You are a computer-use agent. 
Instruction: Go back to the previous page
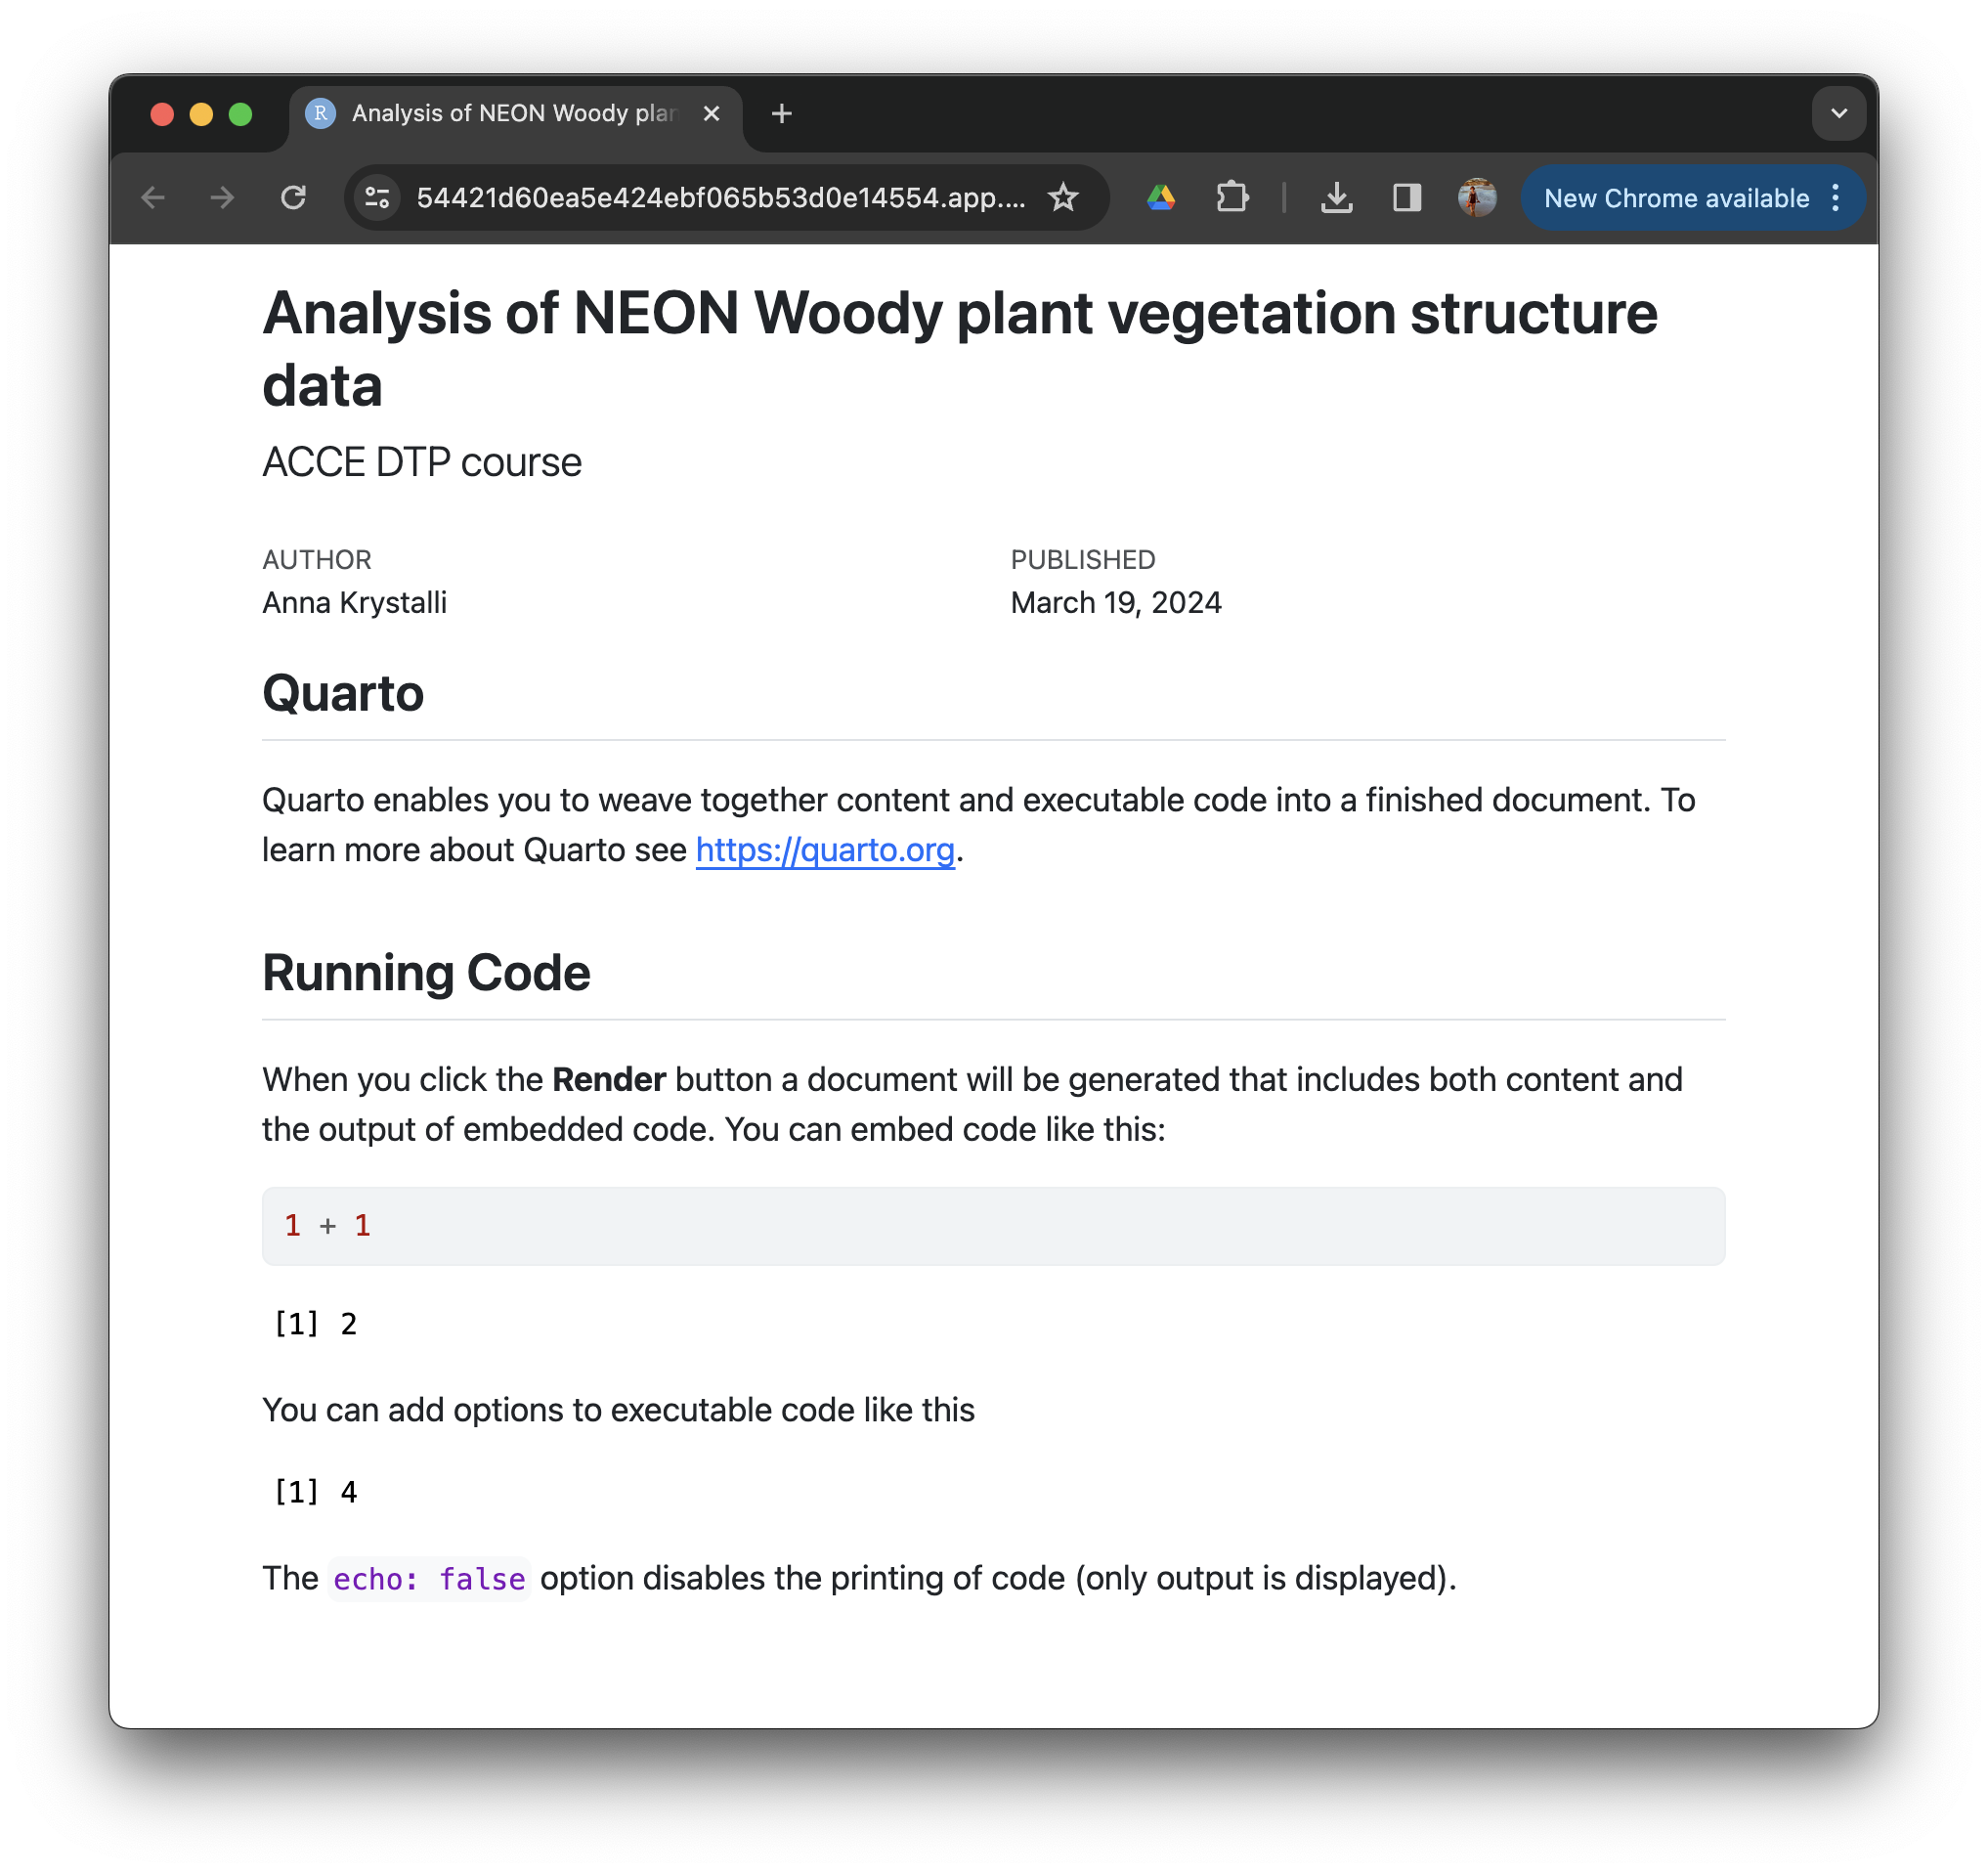(153, 198)
